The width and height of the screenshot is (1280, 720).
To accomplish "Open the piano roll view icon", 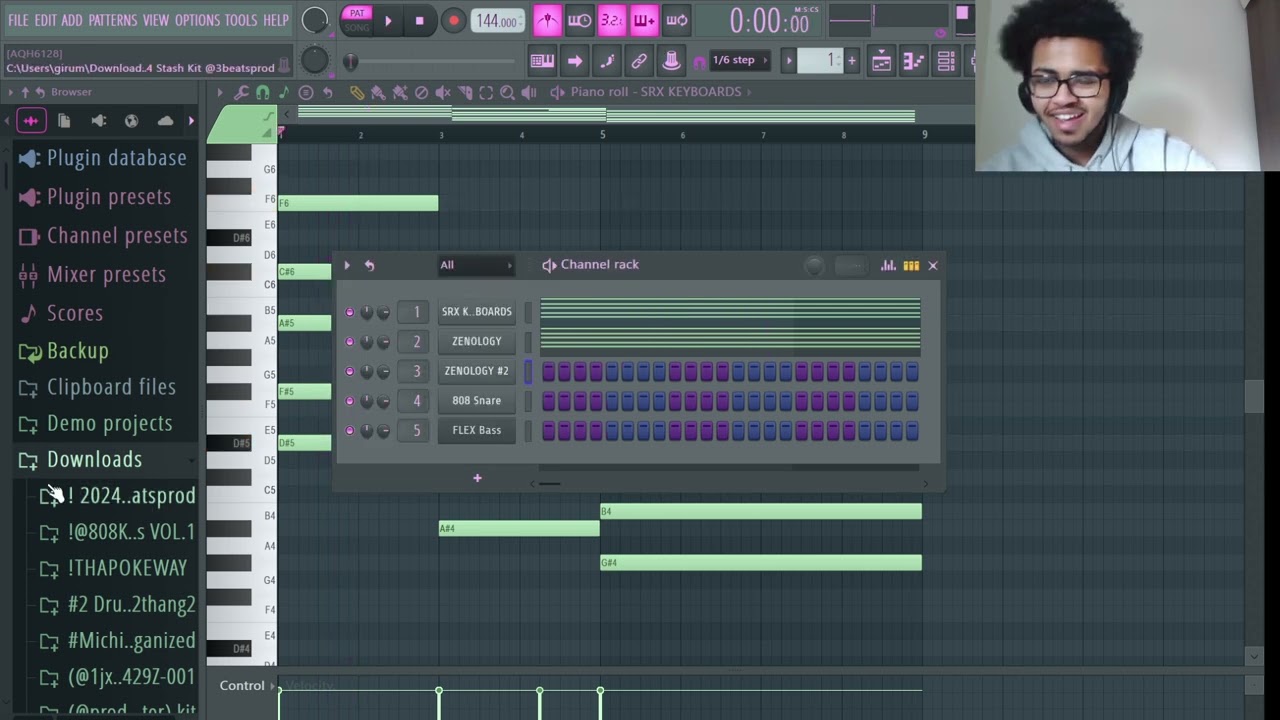I will point(913,61).
